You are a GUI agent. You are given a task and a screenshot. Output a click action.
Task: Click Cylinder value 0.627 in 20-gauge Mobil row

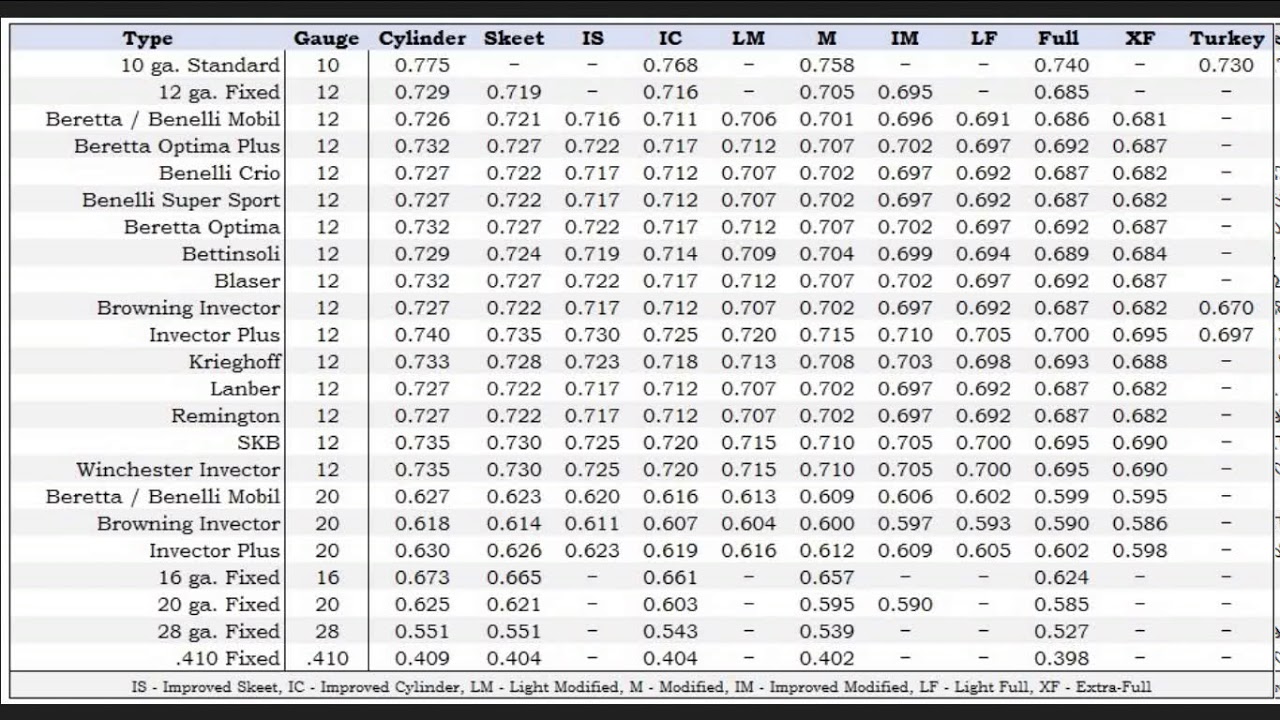[x=422, y=497]
